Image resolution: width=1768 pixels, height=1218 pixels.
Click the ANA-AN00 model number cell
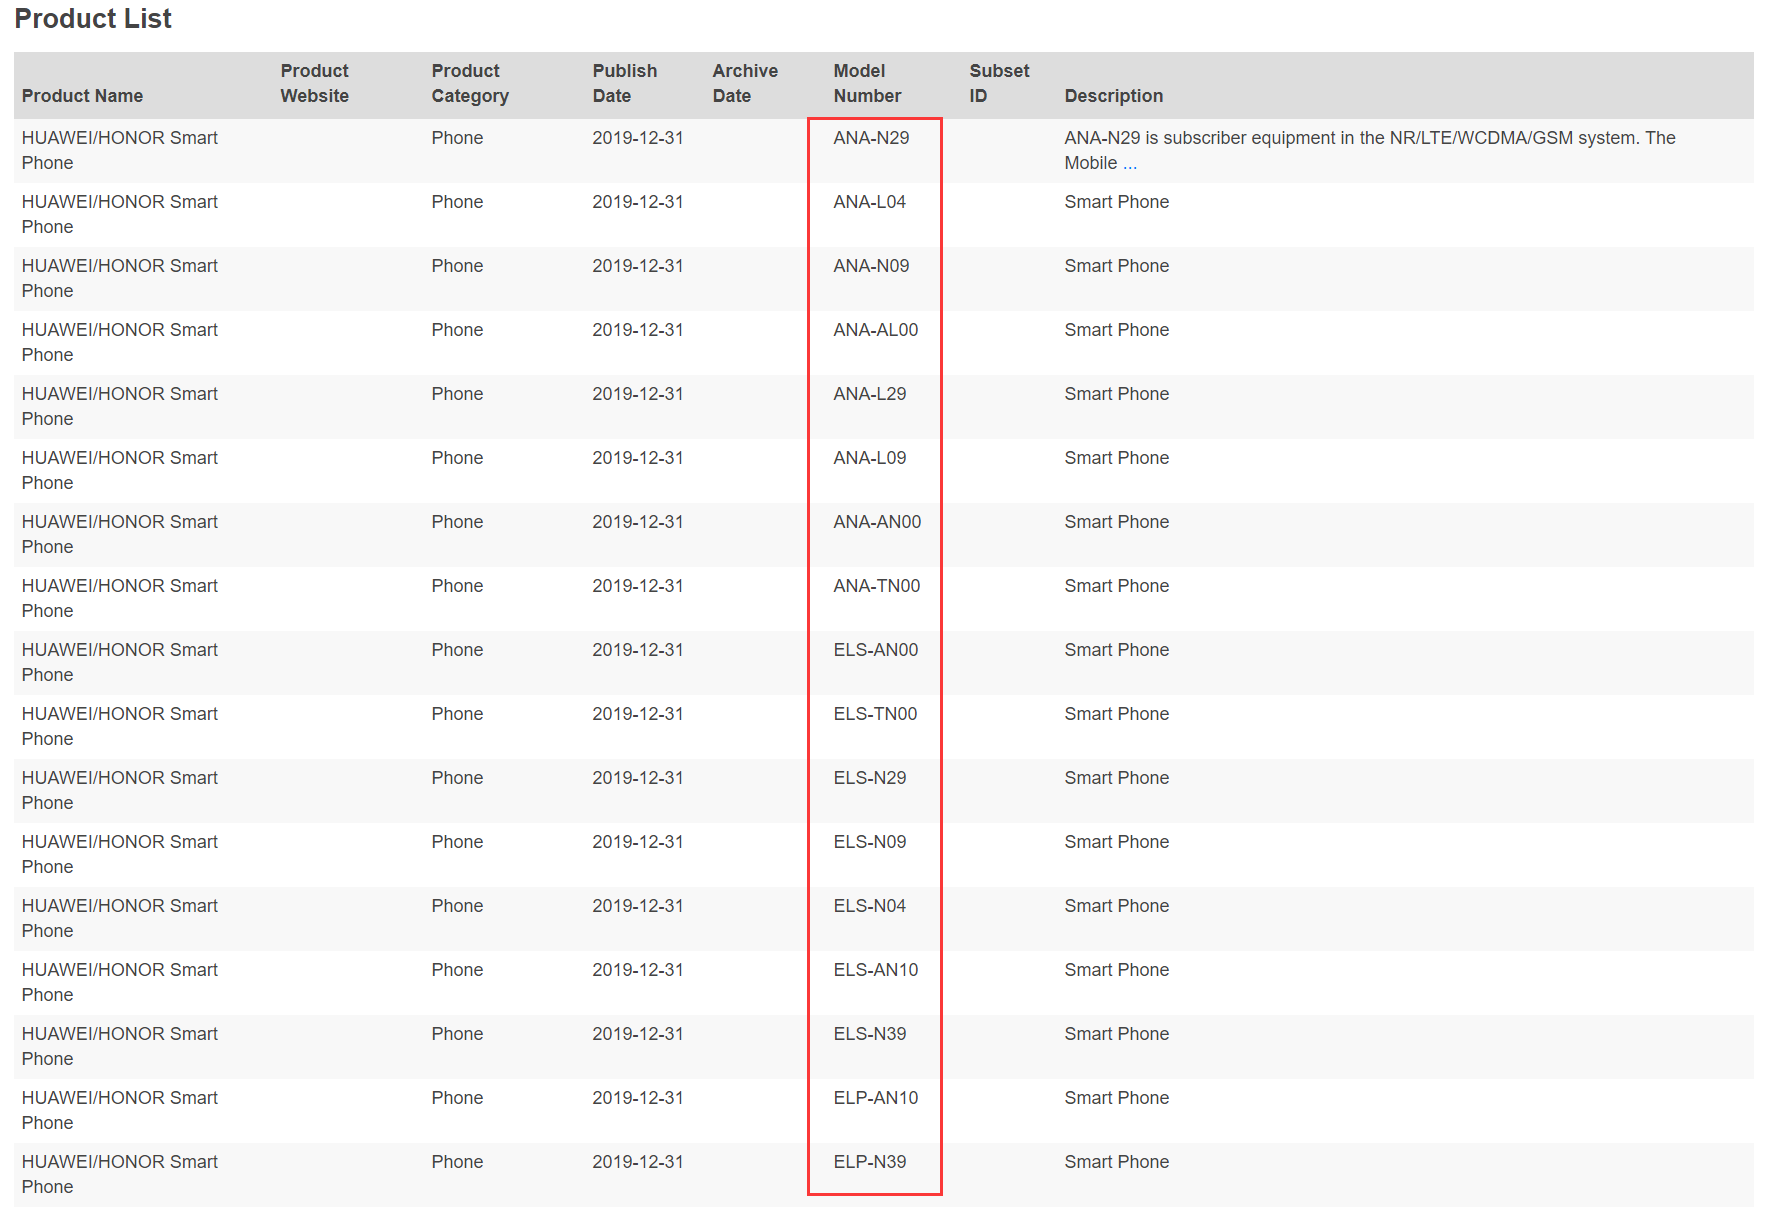[877, 522]
